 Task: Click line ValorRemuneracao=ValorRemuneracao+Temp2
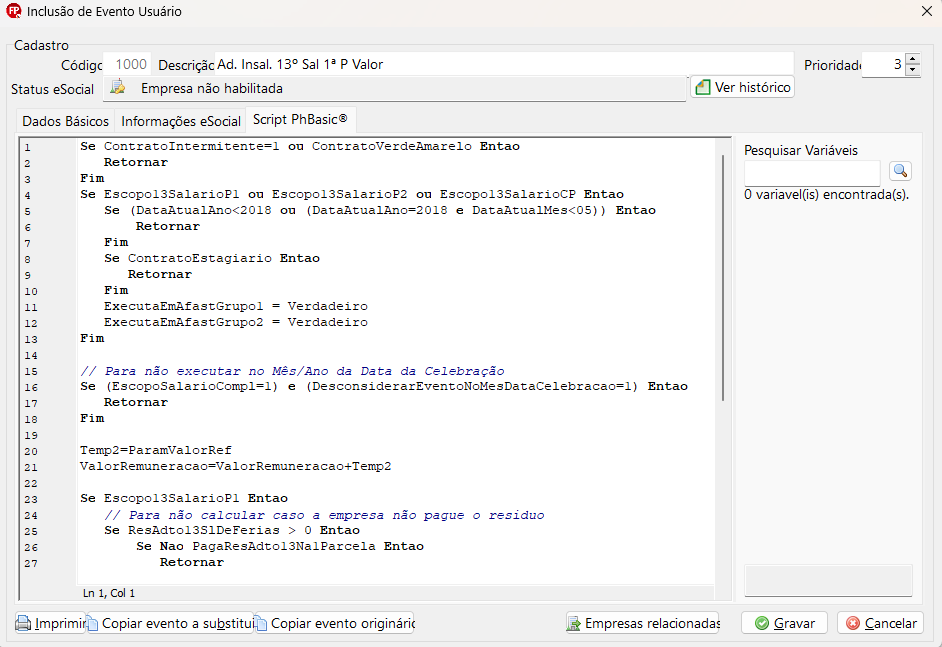click(236, 466)
